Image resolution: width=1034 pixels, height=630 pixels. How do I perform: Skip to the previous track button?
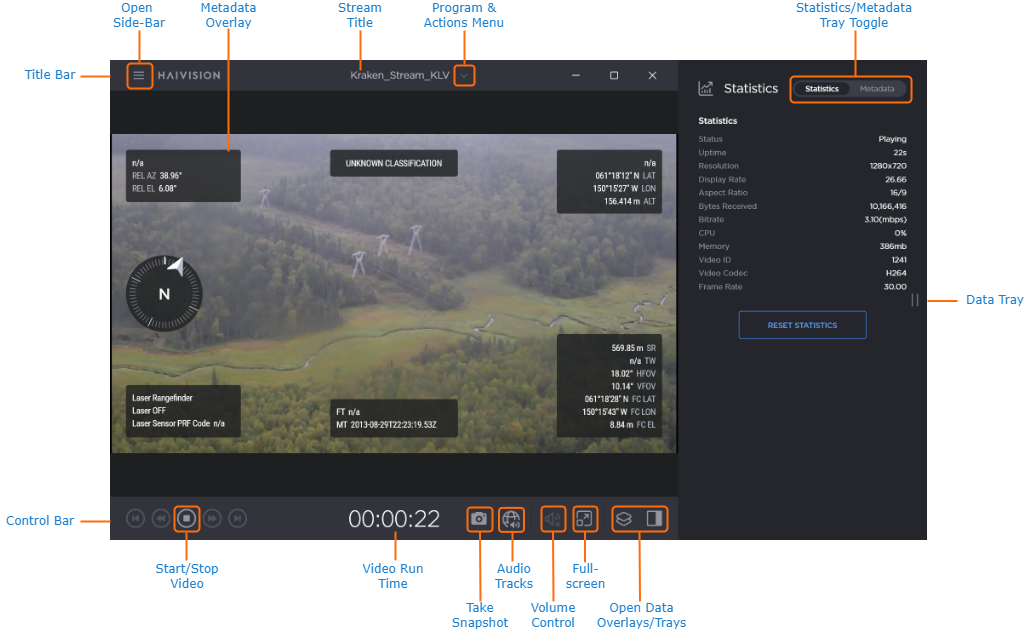[135, 519]
